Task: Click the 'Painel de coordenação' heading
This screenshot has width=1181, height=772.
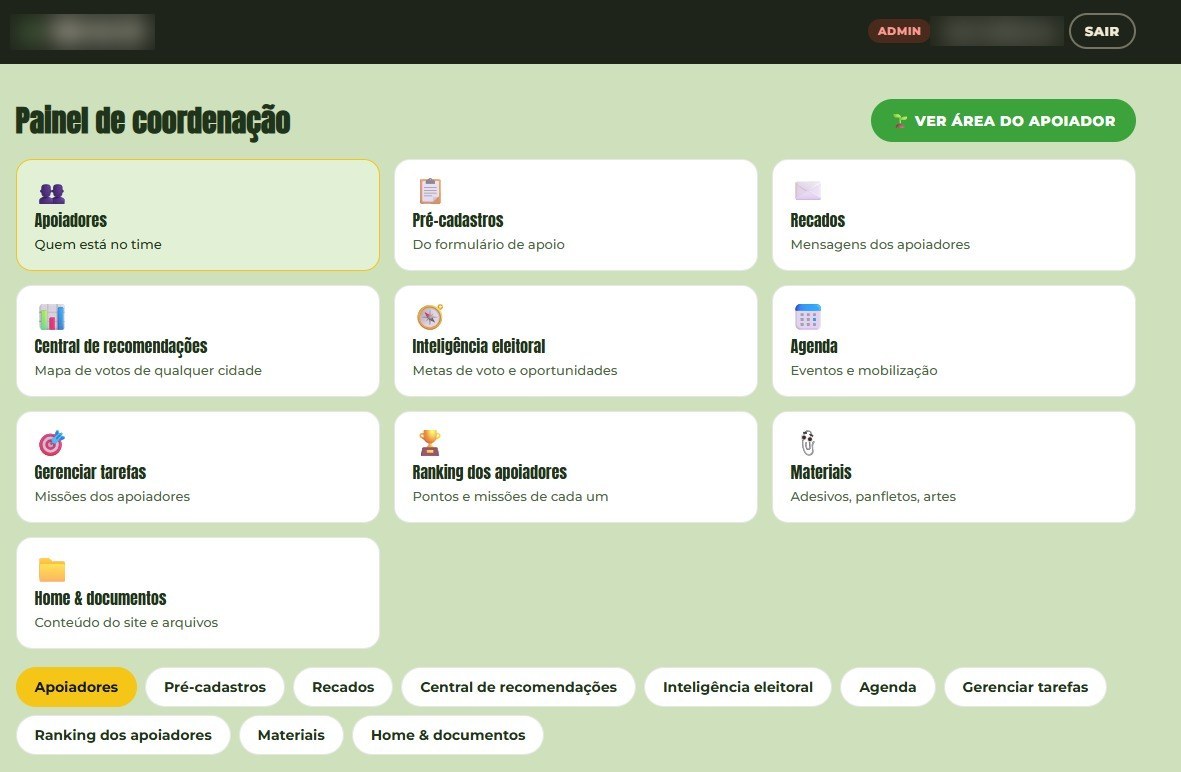Action: [153, 121]
